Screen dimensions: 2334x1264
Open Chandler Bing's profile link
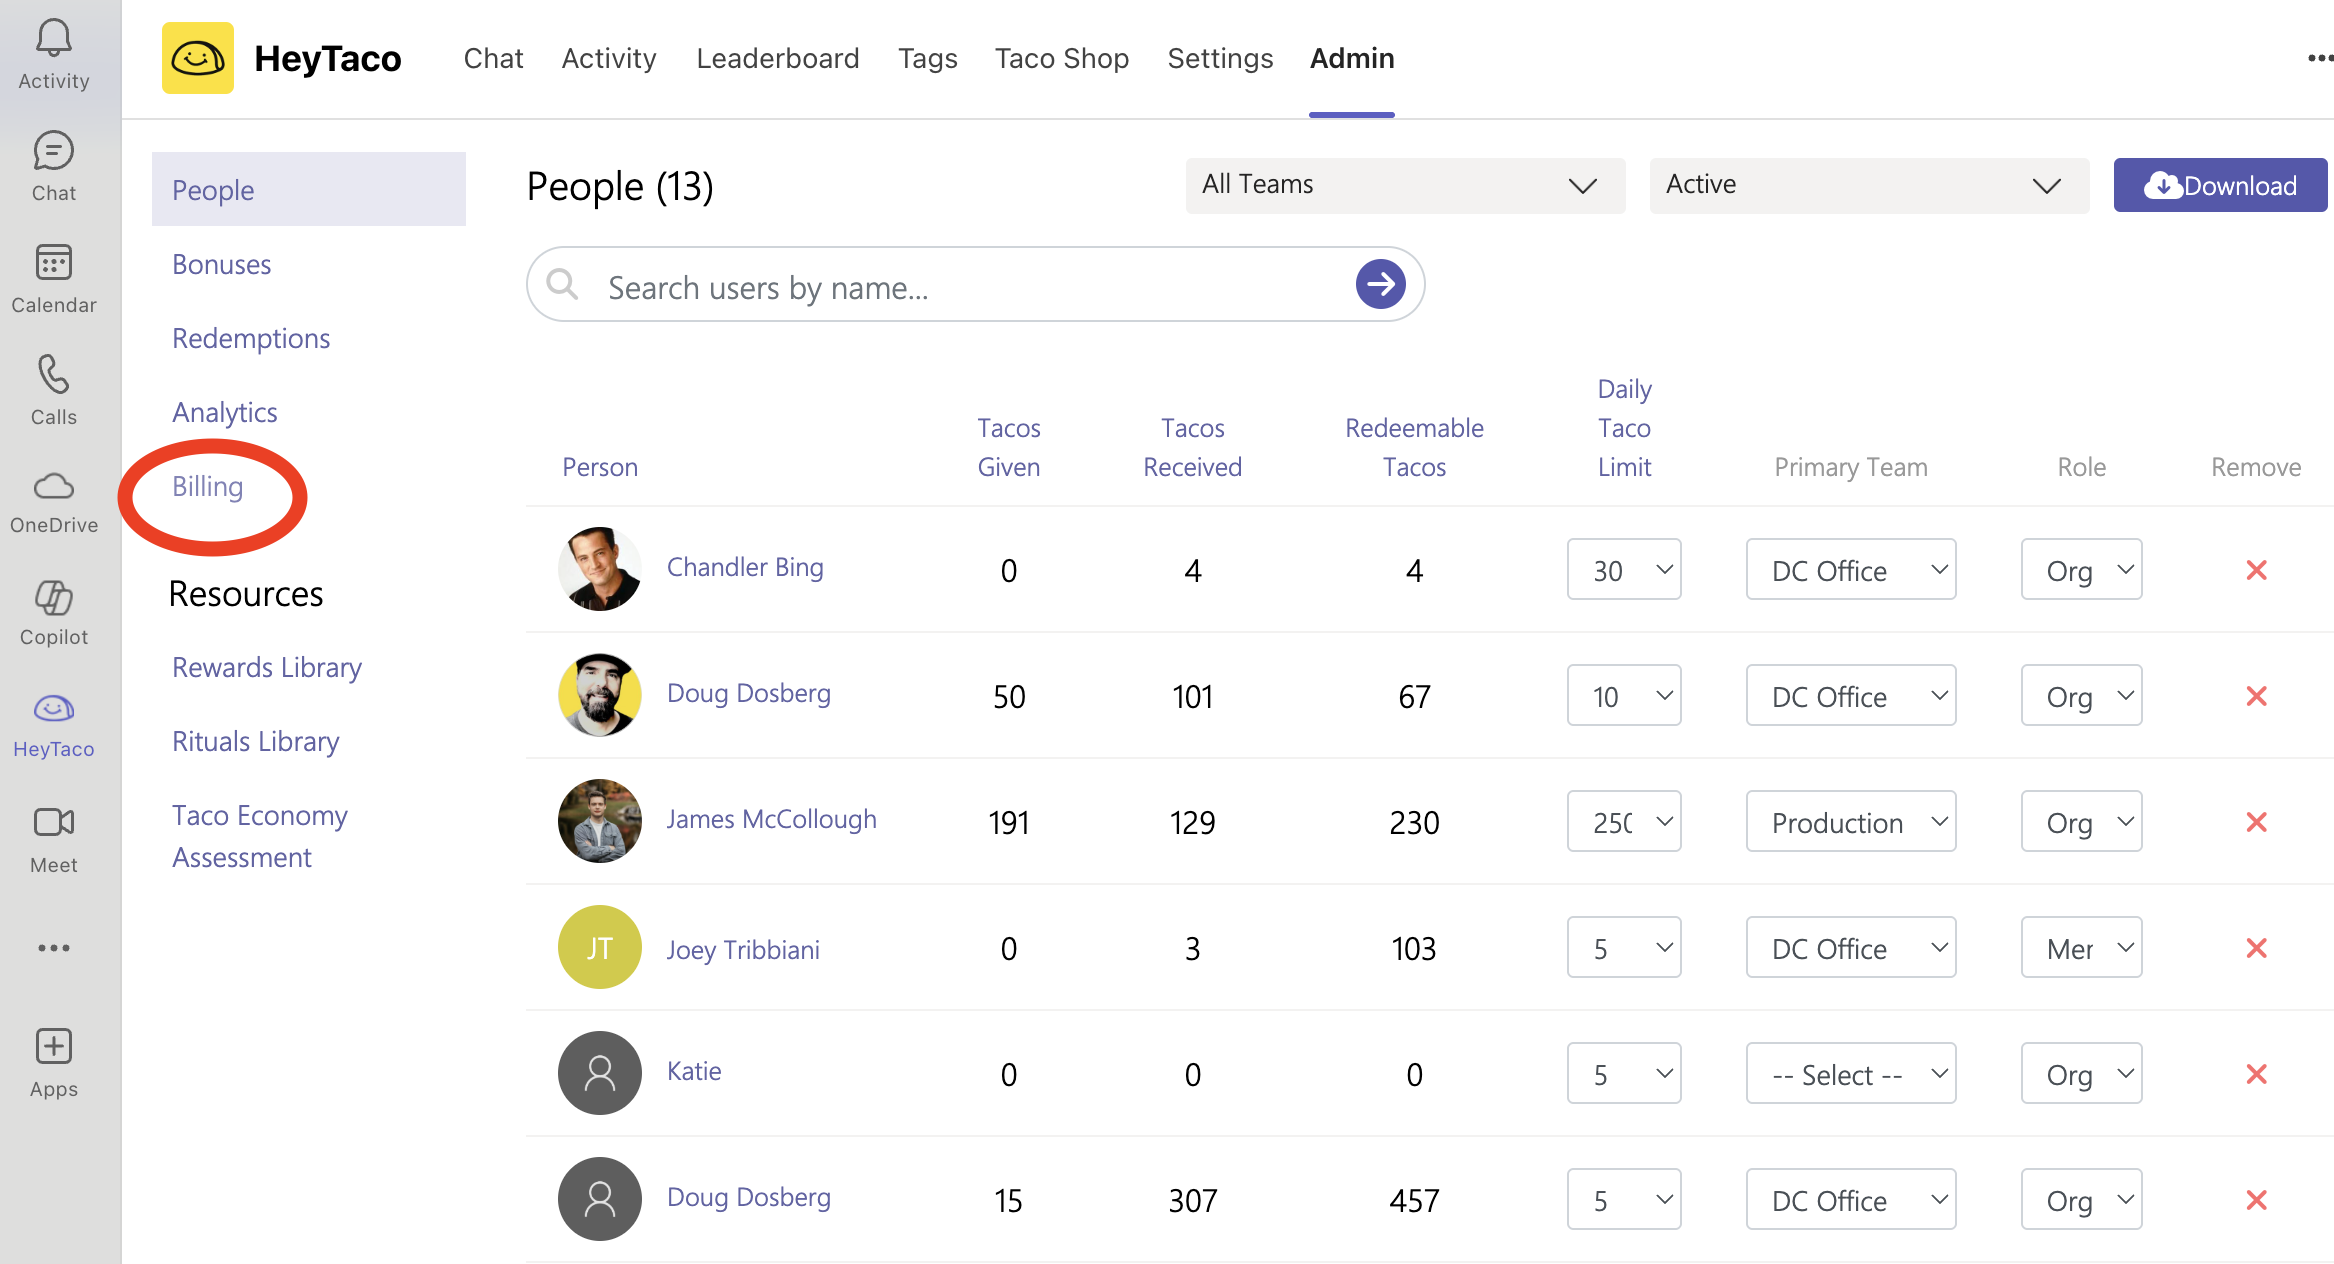click(x=745, y=567)
